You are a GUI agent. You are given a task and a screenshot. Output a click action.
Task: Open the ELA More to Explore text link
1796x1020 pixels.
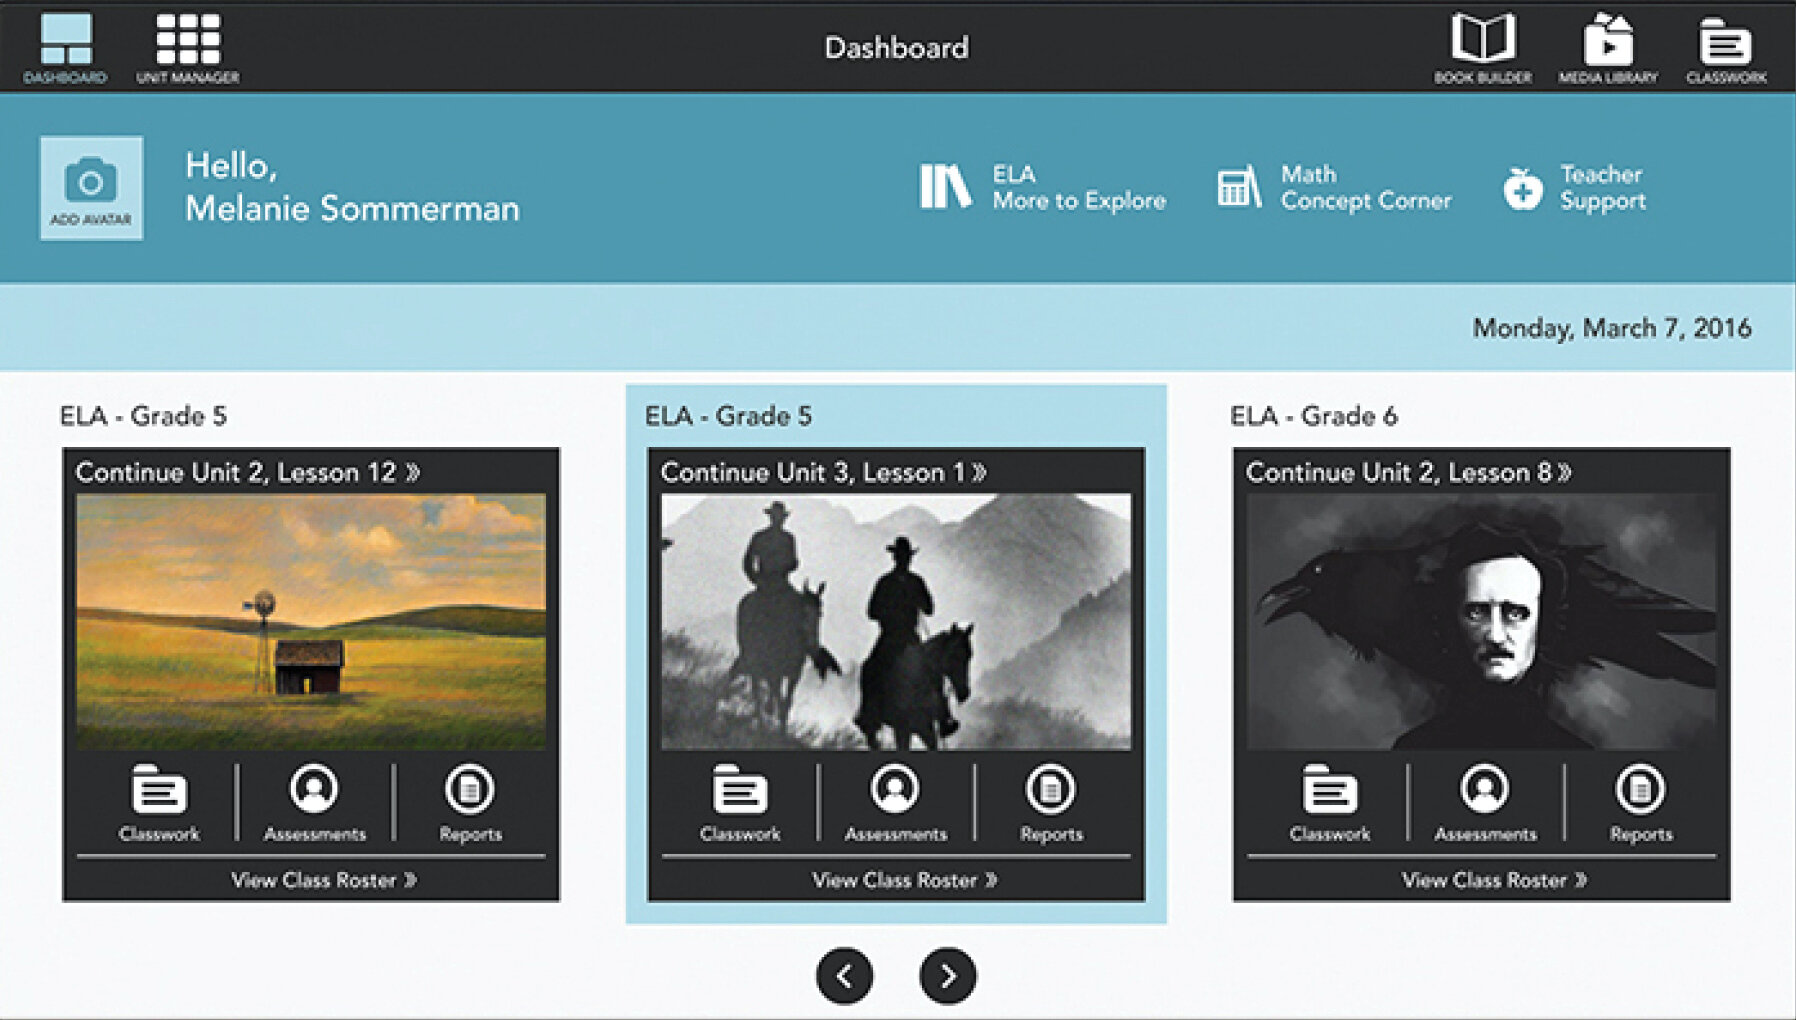coord(1079,187)
